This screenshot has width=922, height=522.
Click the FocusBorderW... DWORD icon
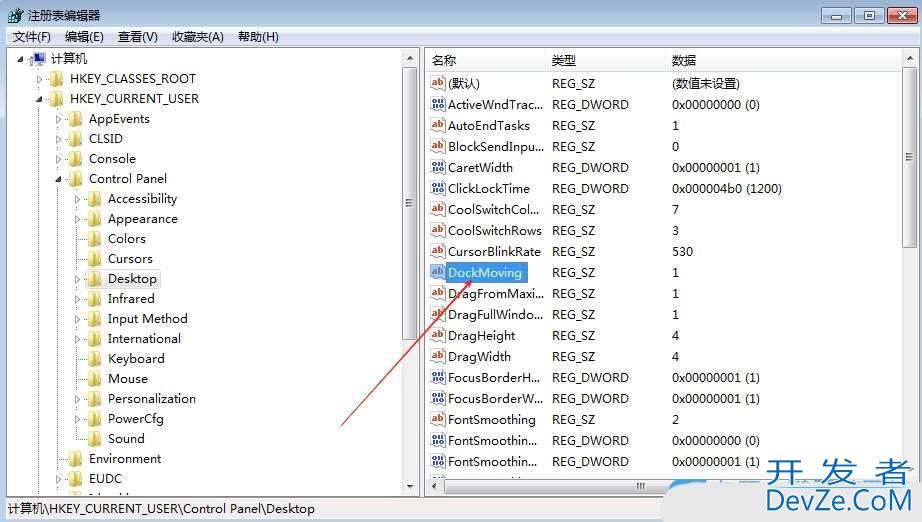tap(438, 398)
